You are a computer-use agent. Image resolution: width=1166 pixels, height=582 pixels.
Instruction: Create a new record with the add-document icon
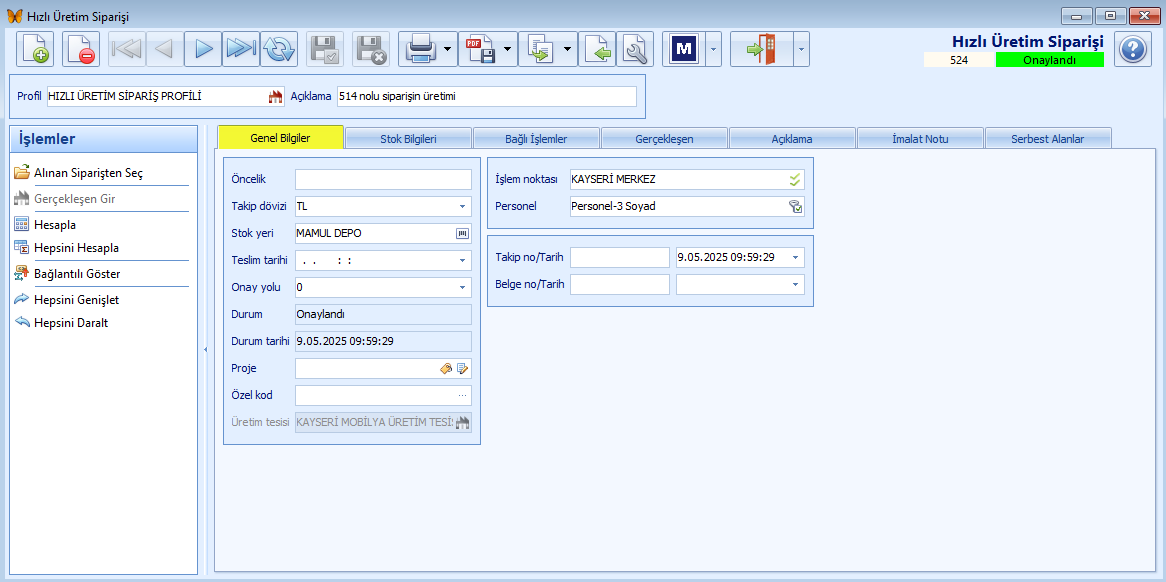(35, 49)
